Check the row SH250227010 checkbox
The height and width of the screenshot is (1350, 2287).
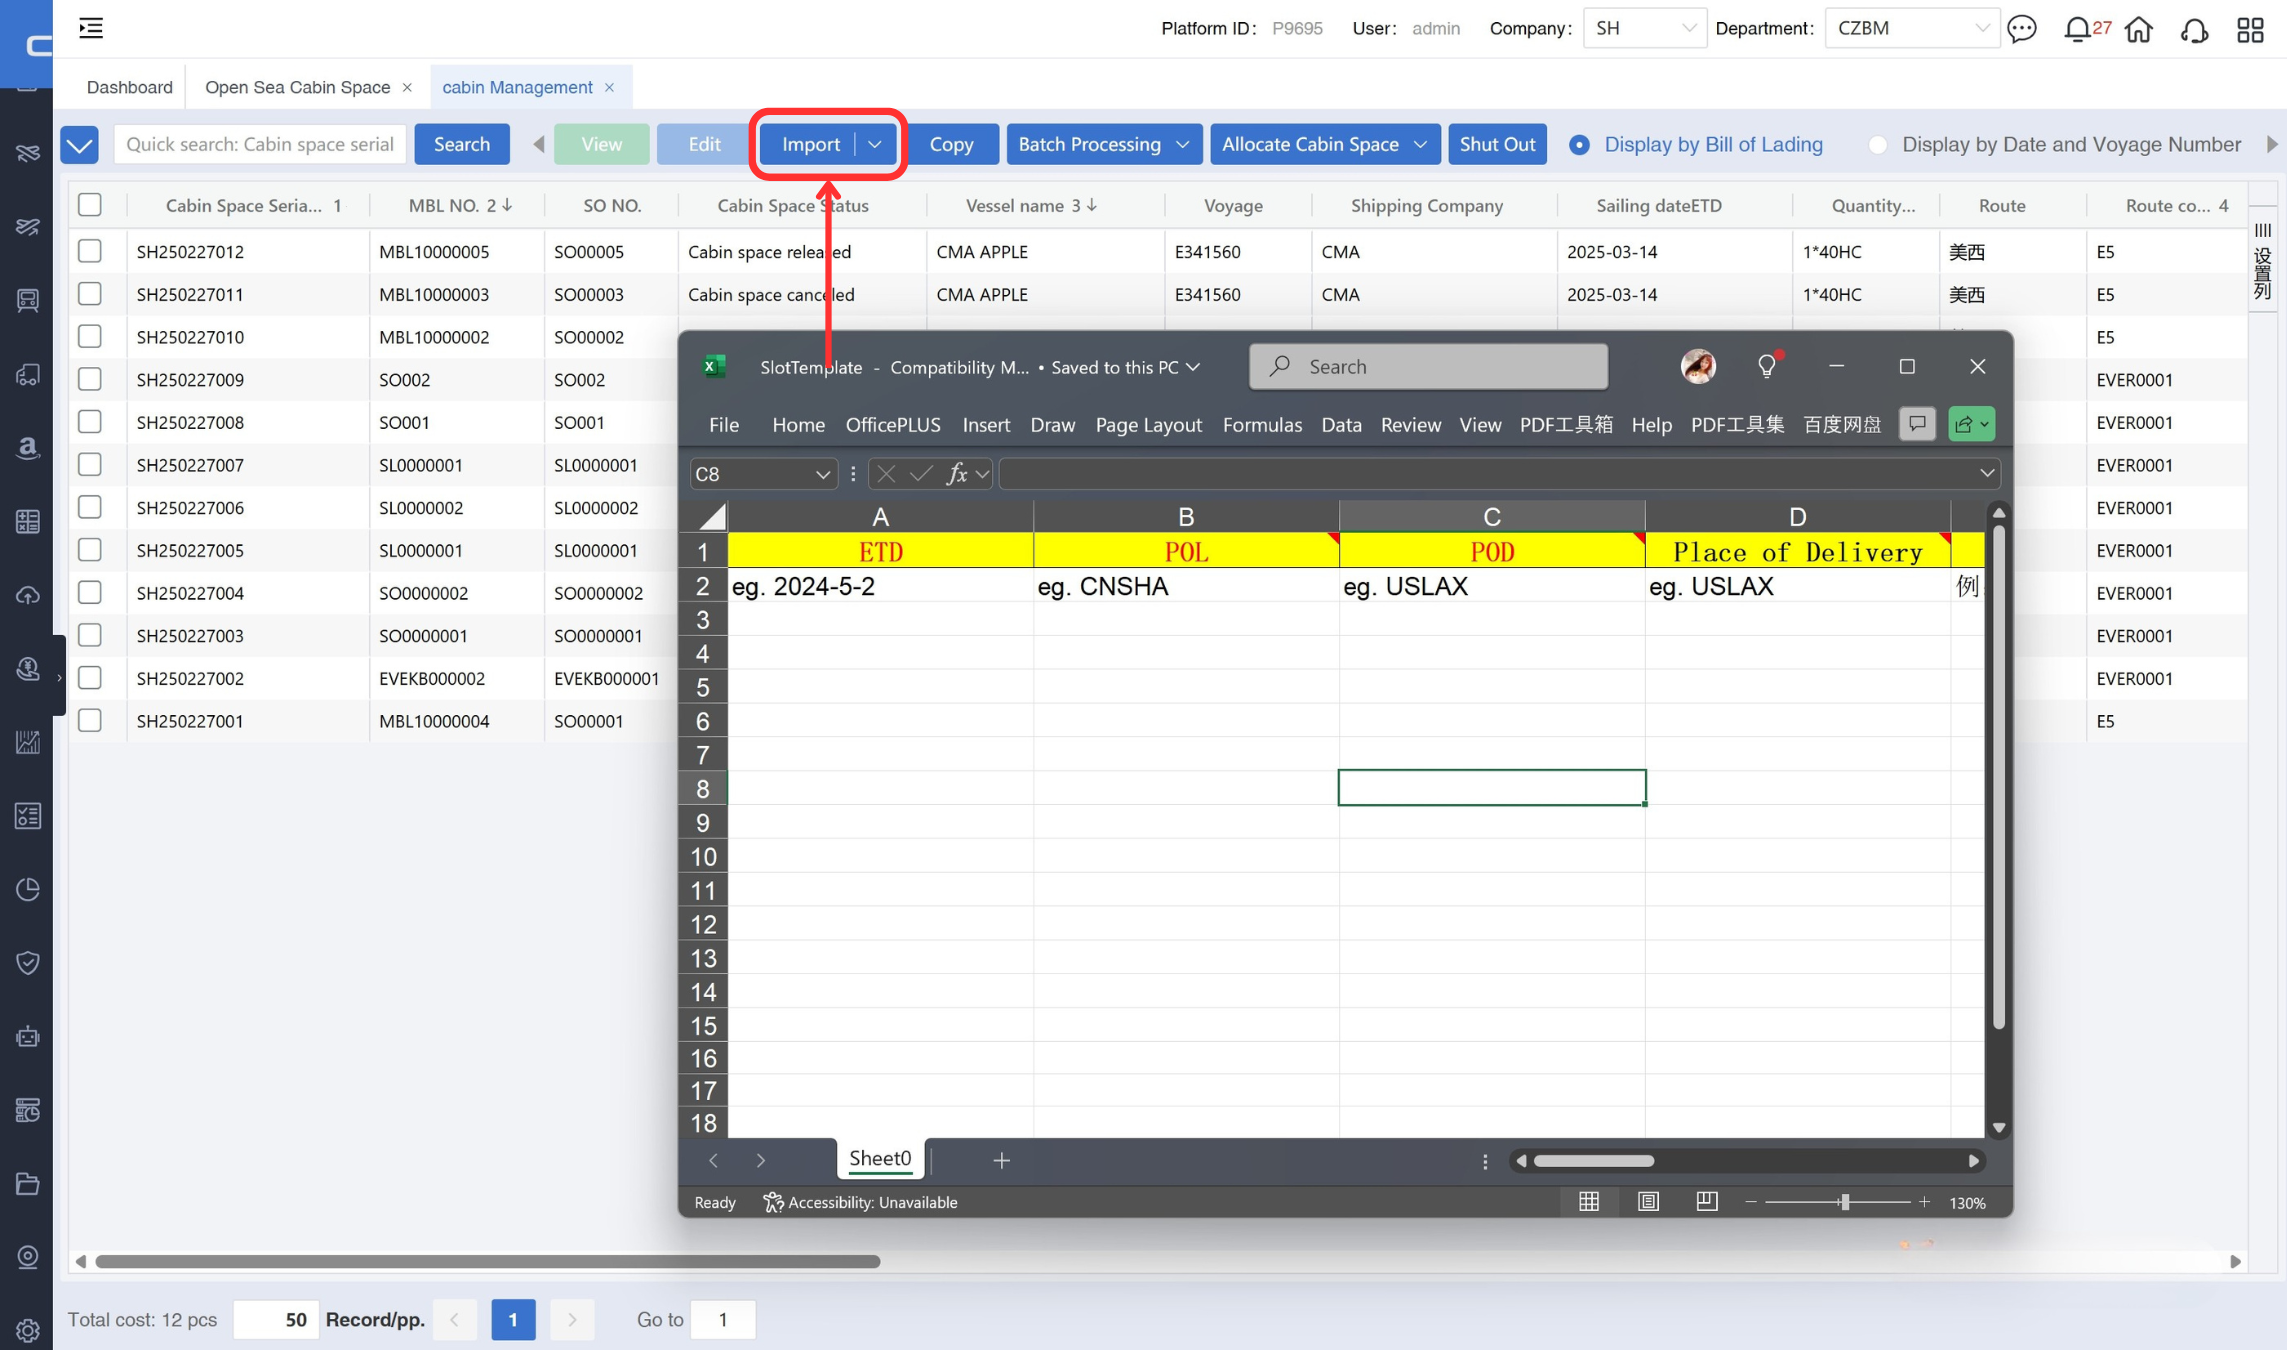click(x=90, y=336)
